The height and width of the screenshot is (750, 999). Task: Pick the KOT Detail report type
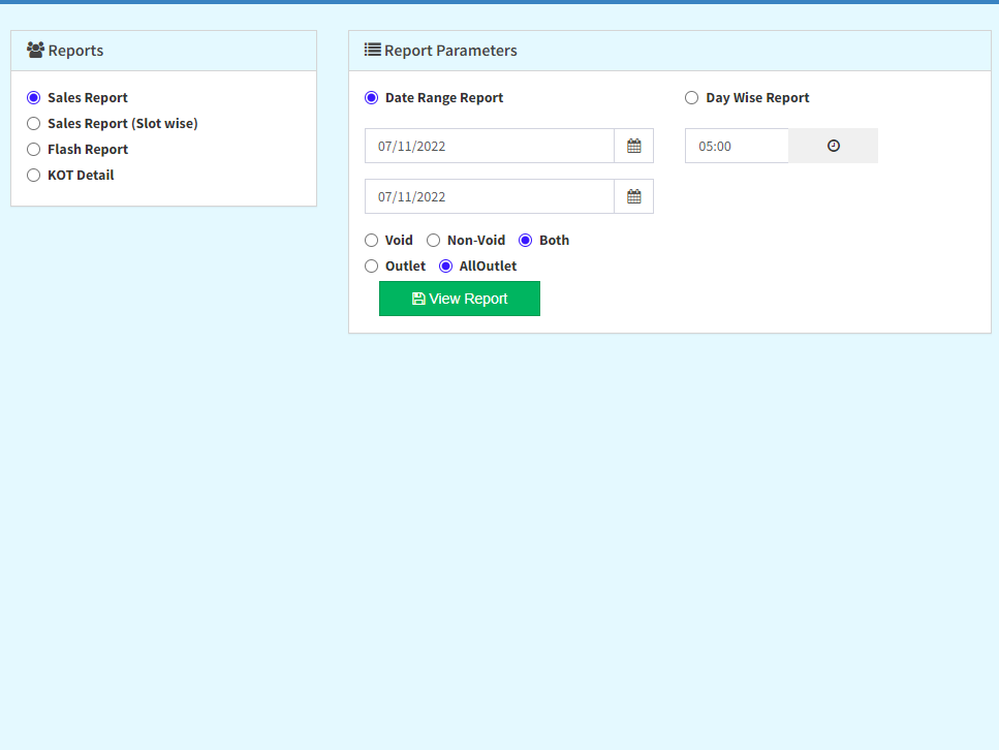coord(34,176)
